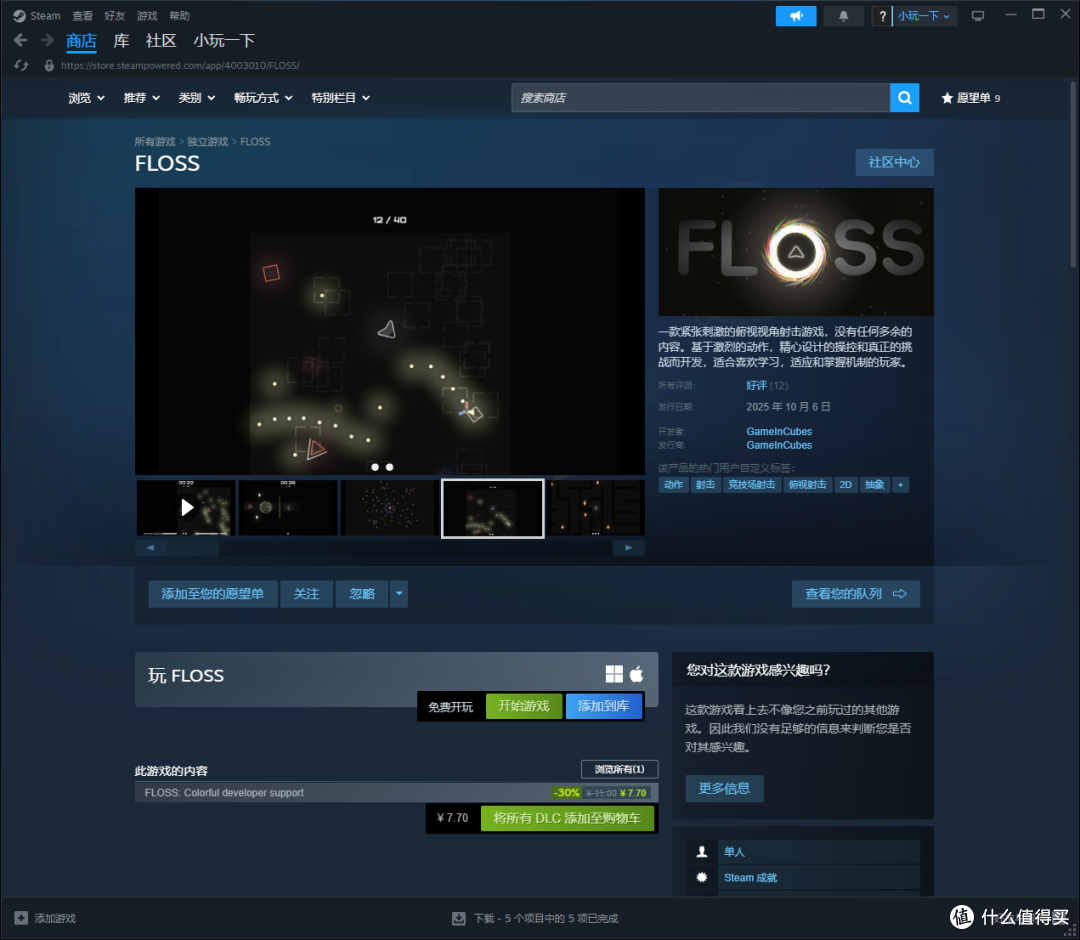The width and height of the screenshot is (1080, 940).
Task: Select the fifth maze screenshot thumbnail
Action: (595, 508)
